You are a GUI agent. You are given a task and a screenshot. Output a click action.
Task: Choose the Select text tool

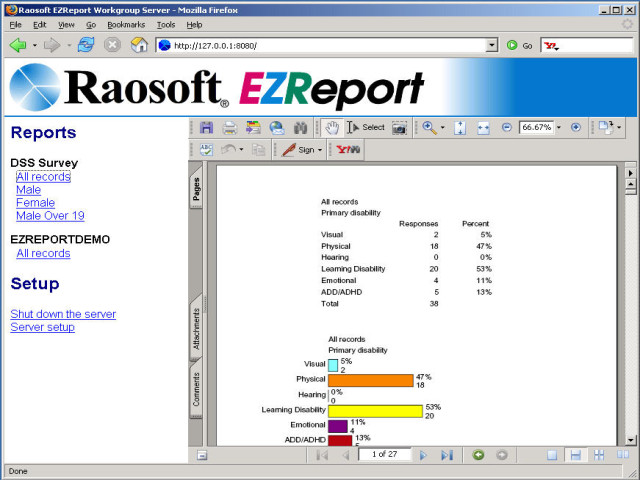point(366,128)
